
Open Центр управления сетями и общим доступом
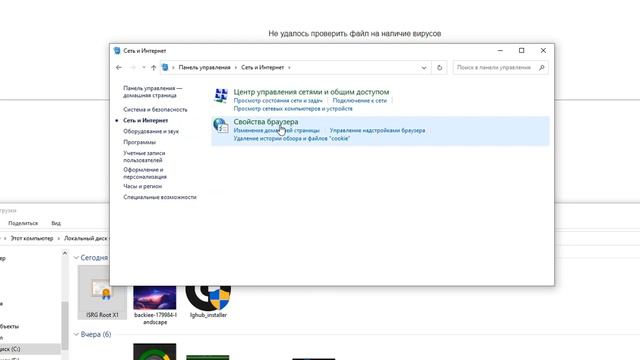coord(311,92)
